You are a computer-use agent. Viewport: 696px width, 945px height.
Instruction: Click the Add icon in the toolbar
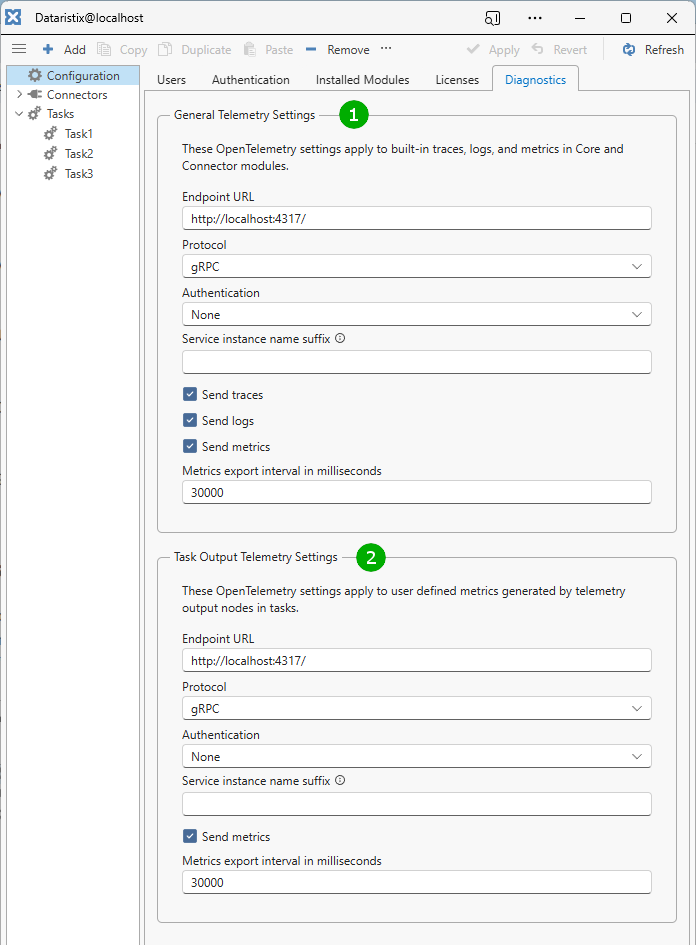click(x=48, y=49)
